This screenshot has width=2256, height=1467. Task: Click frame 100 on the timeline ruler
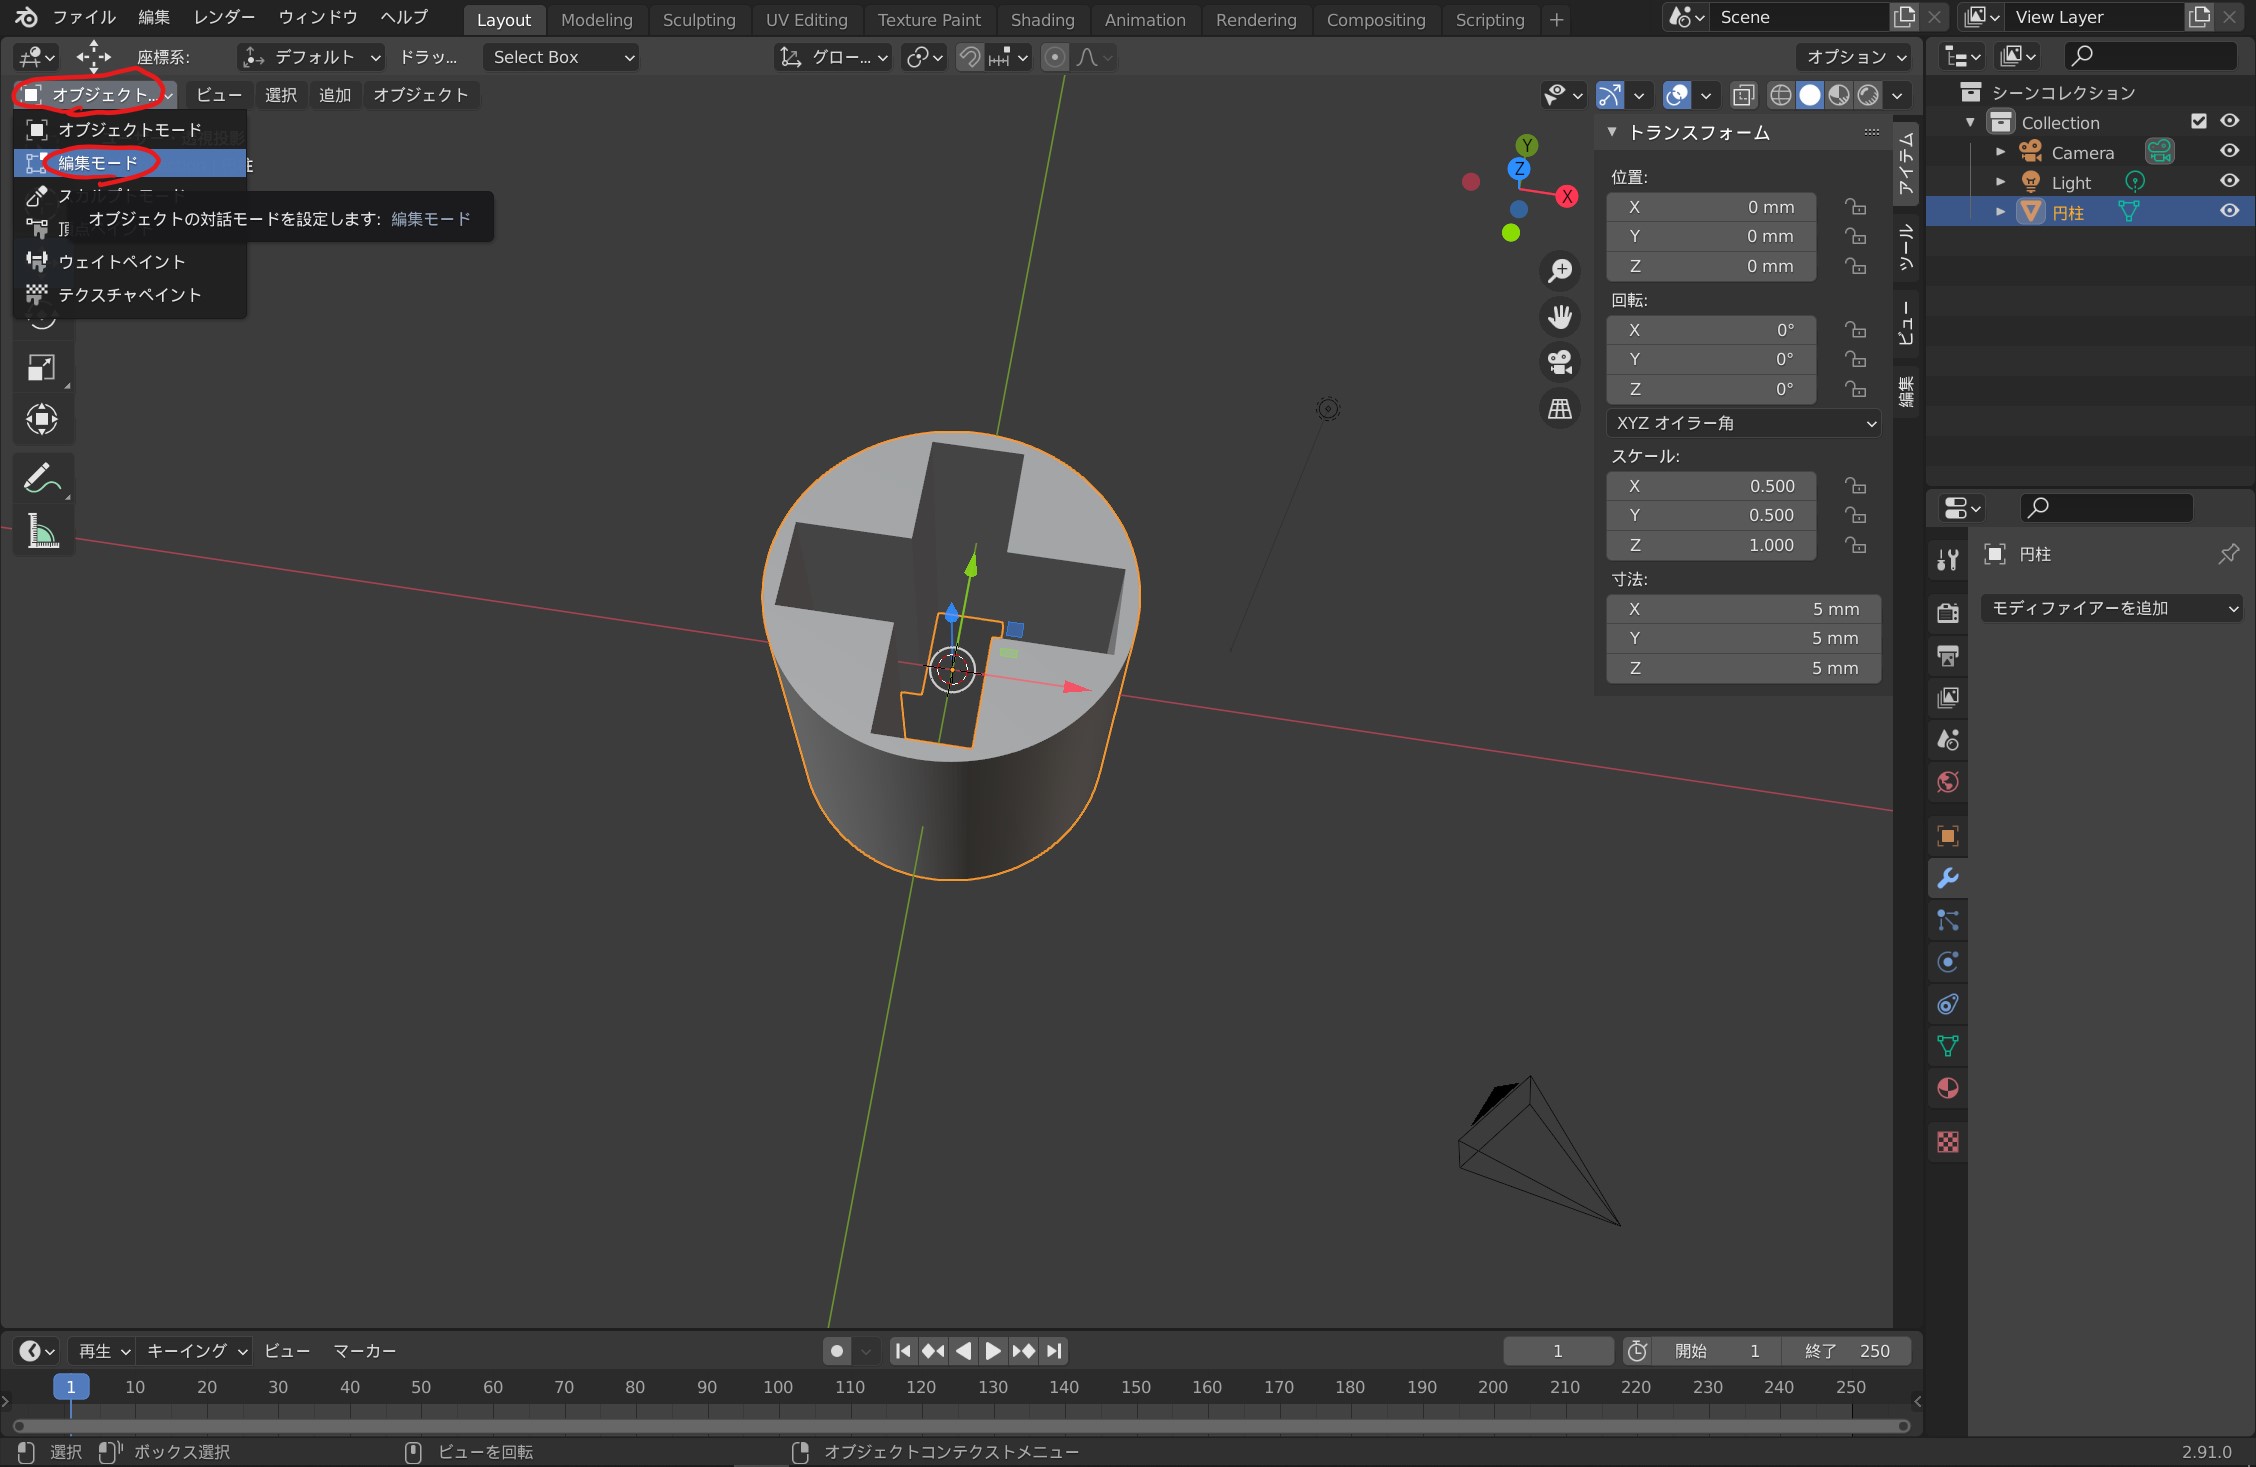[x=777, y=1387]
